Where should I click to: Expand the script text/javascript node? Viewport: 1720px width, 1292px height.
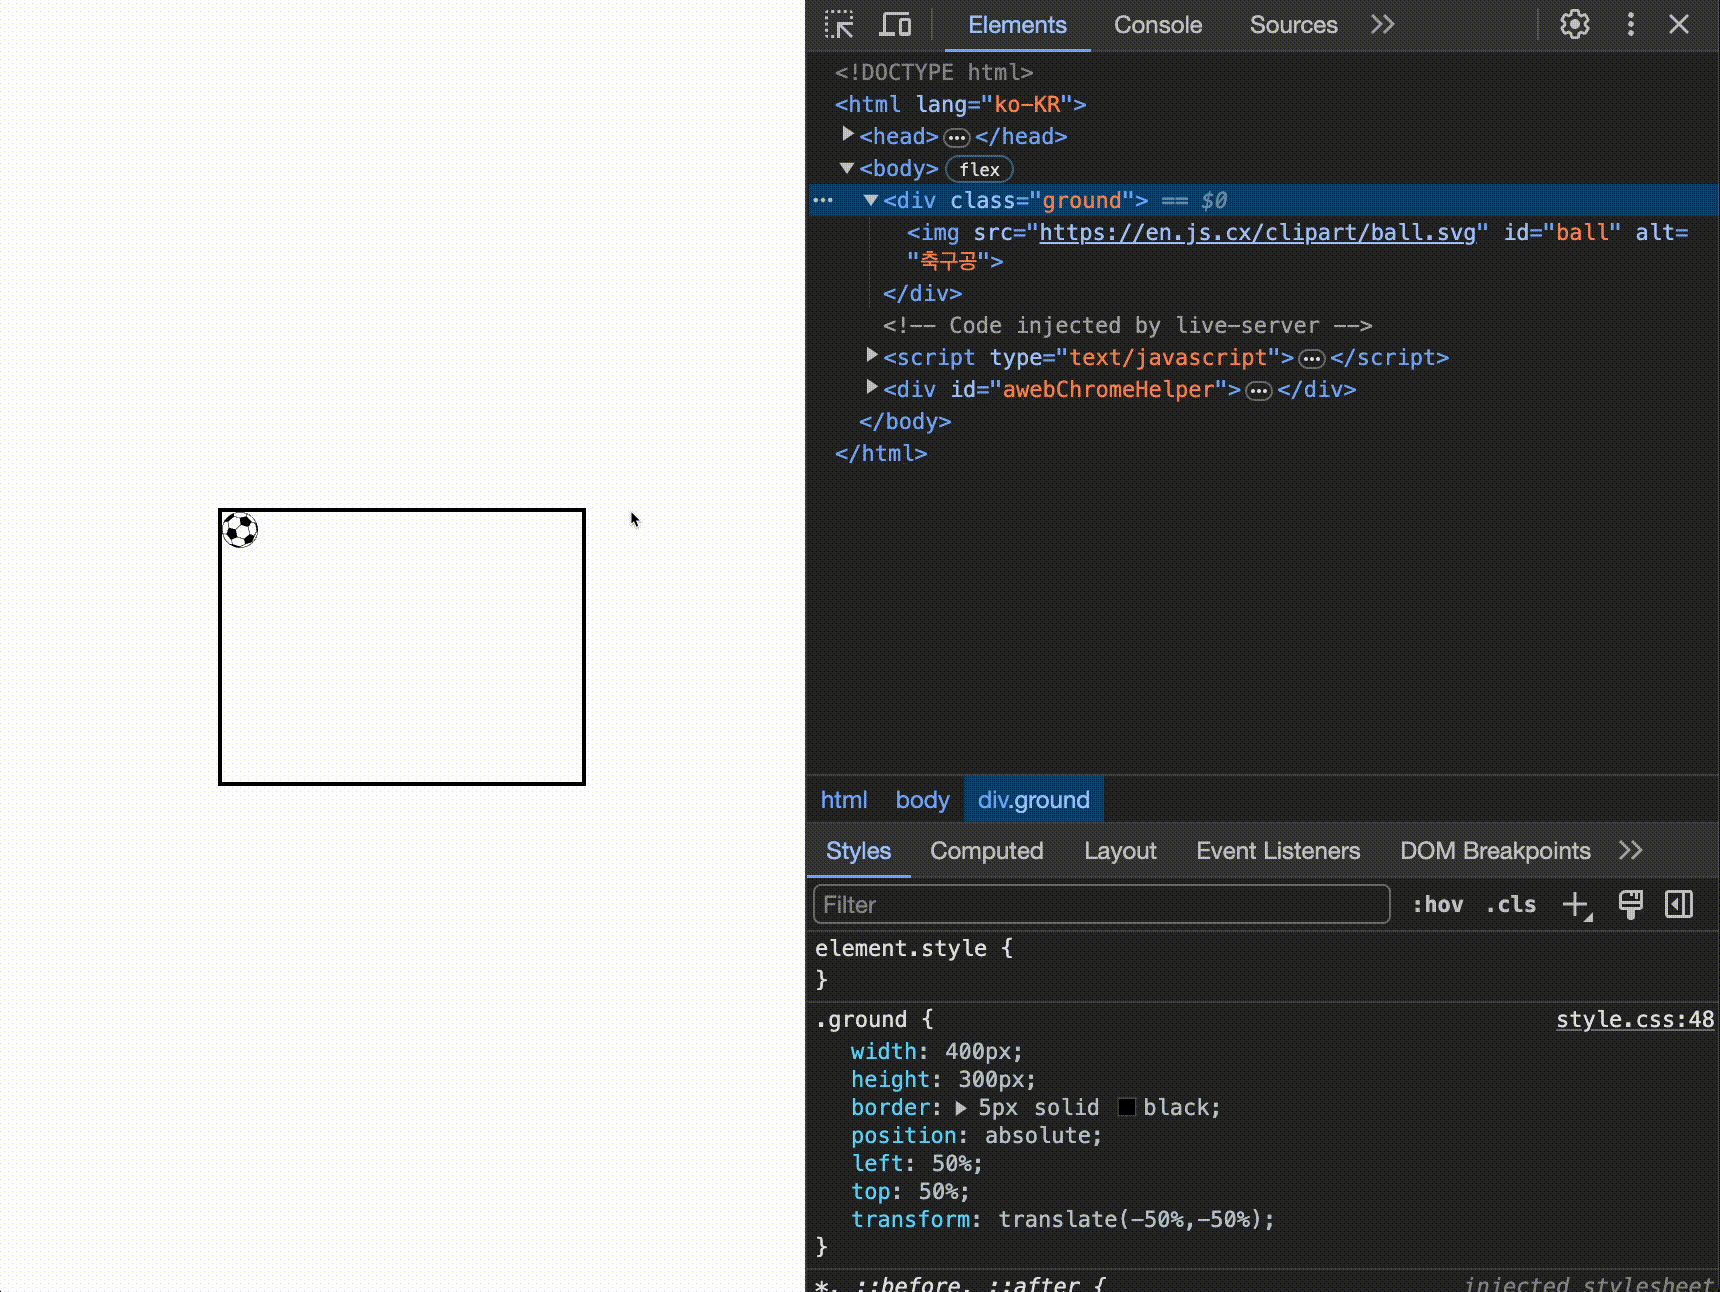[872, 356]
